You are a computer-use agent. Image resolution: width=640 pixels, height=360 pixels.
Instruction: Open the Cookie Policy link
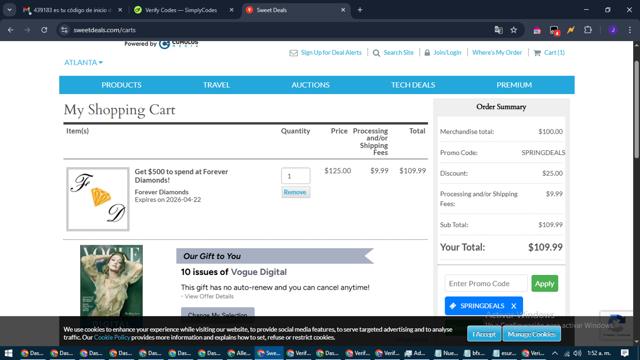[112, 338]
